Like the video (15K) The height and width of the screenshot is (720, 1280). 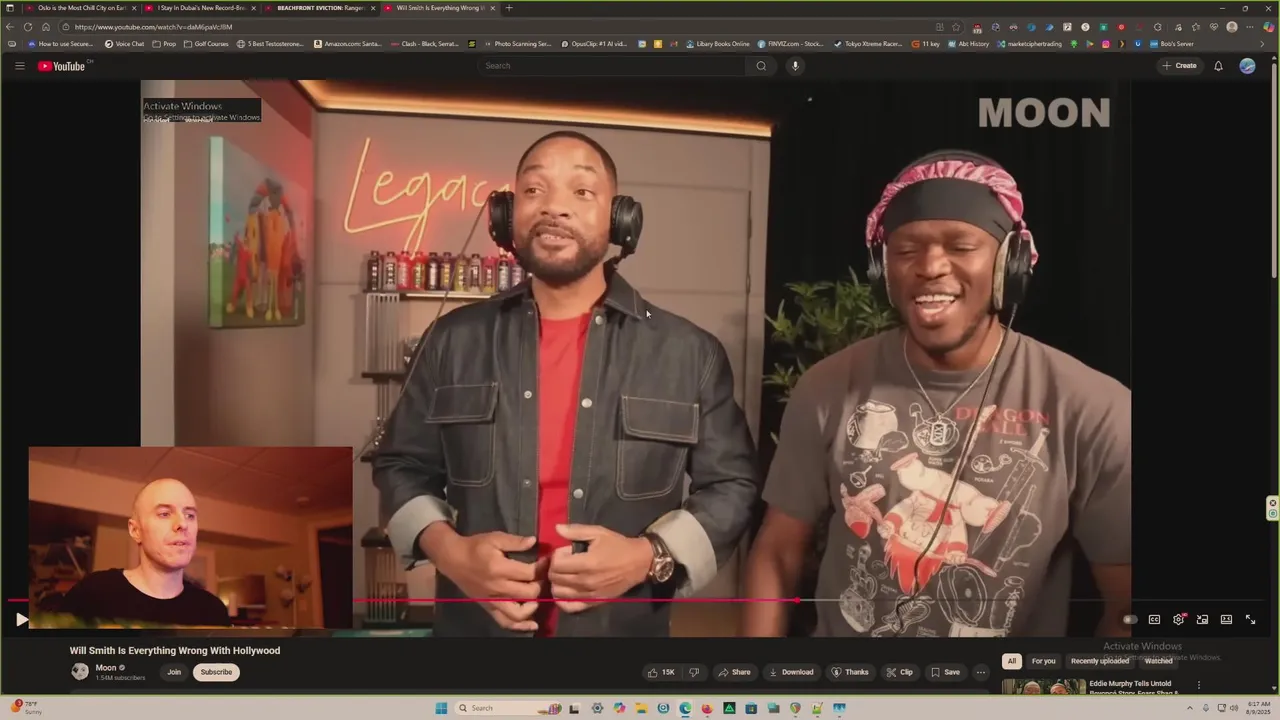tap(661, 672)
